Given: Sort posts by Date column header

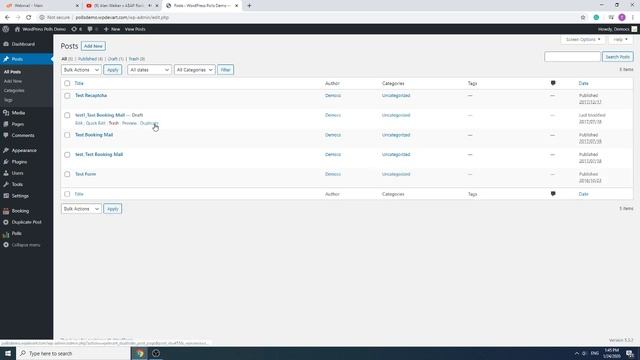Looking at the screenshot, I should coord(583,83).
